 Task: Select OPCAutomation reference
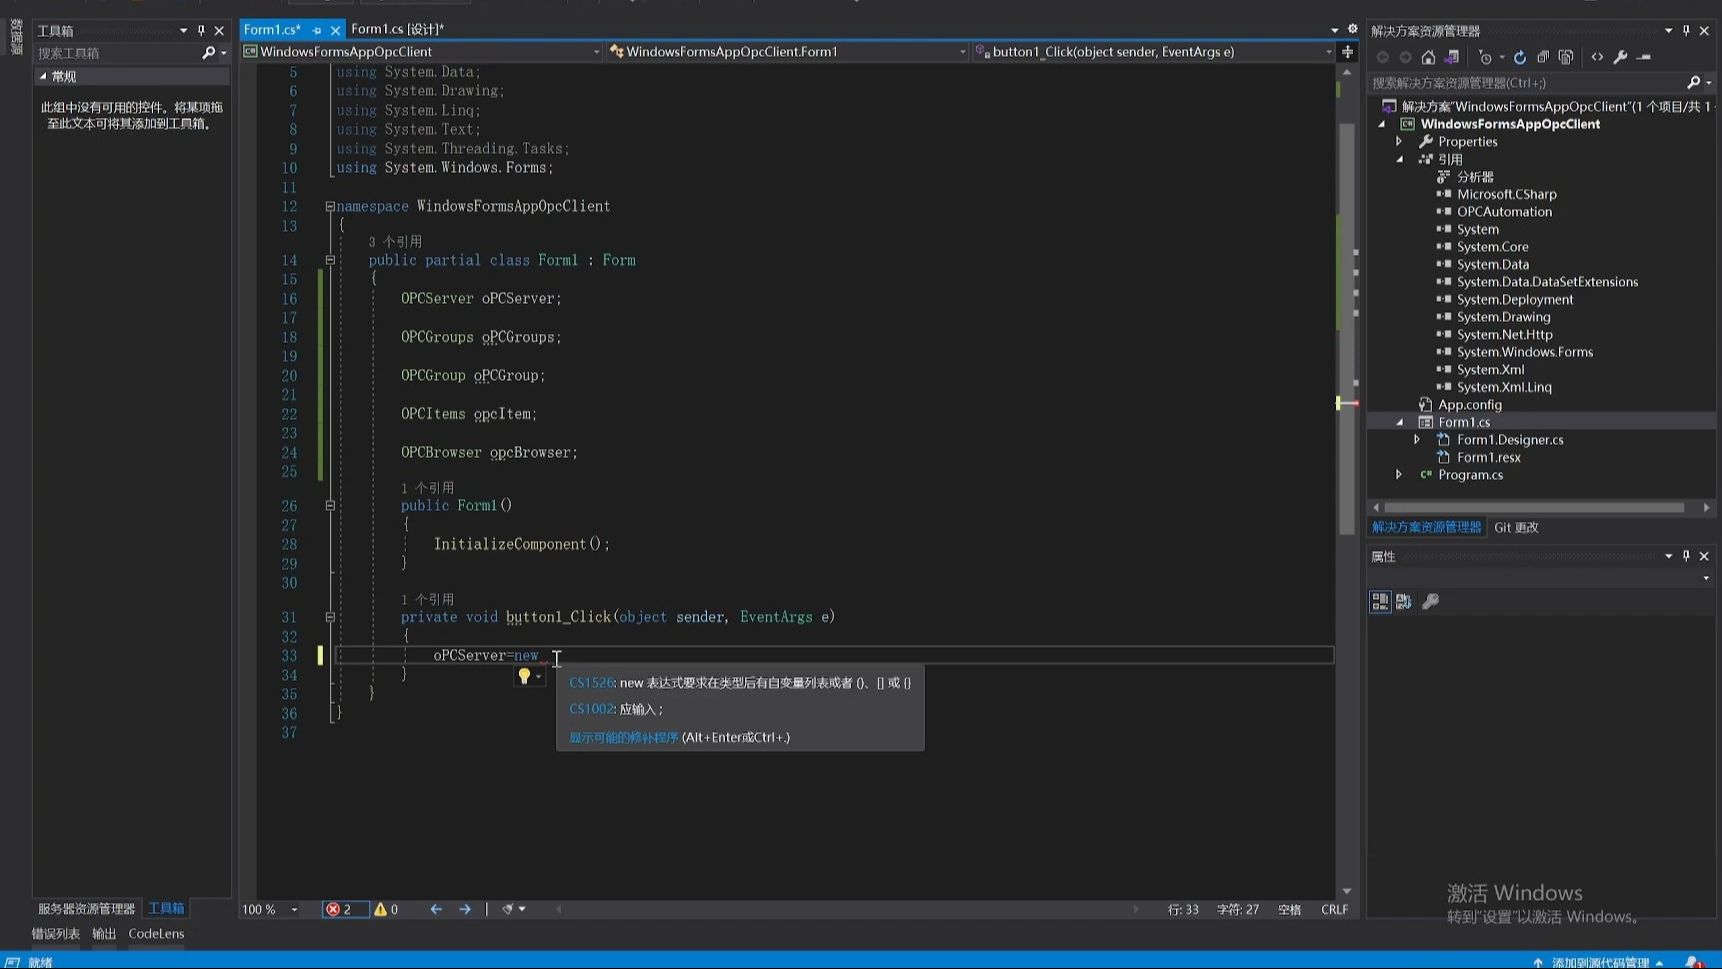(1504, 212)
